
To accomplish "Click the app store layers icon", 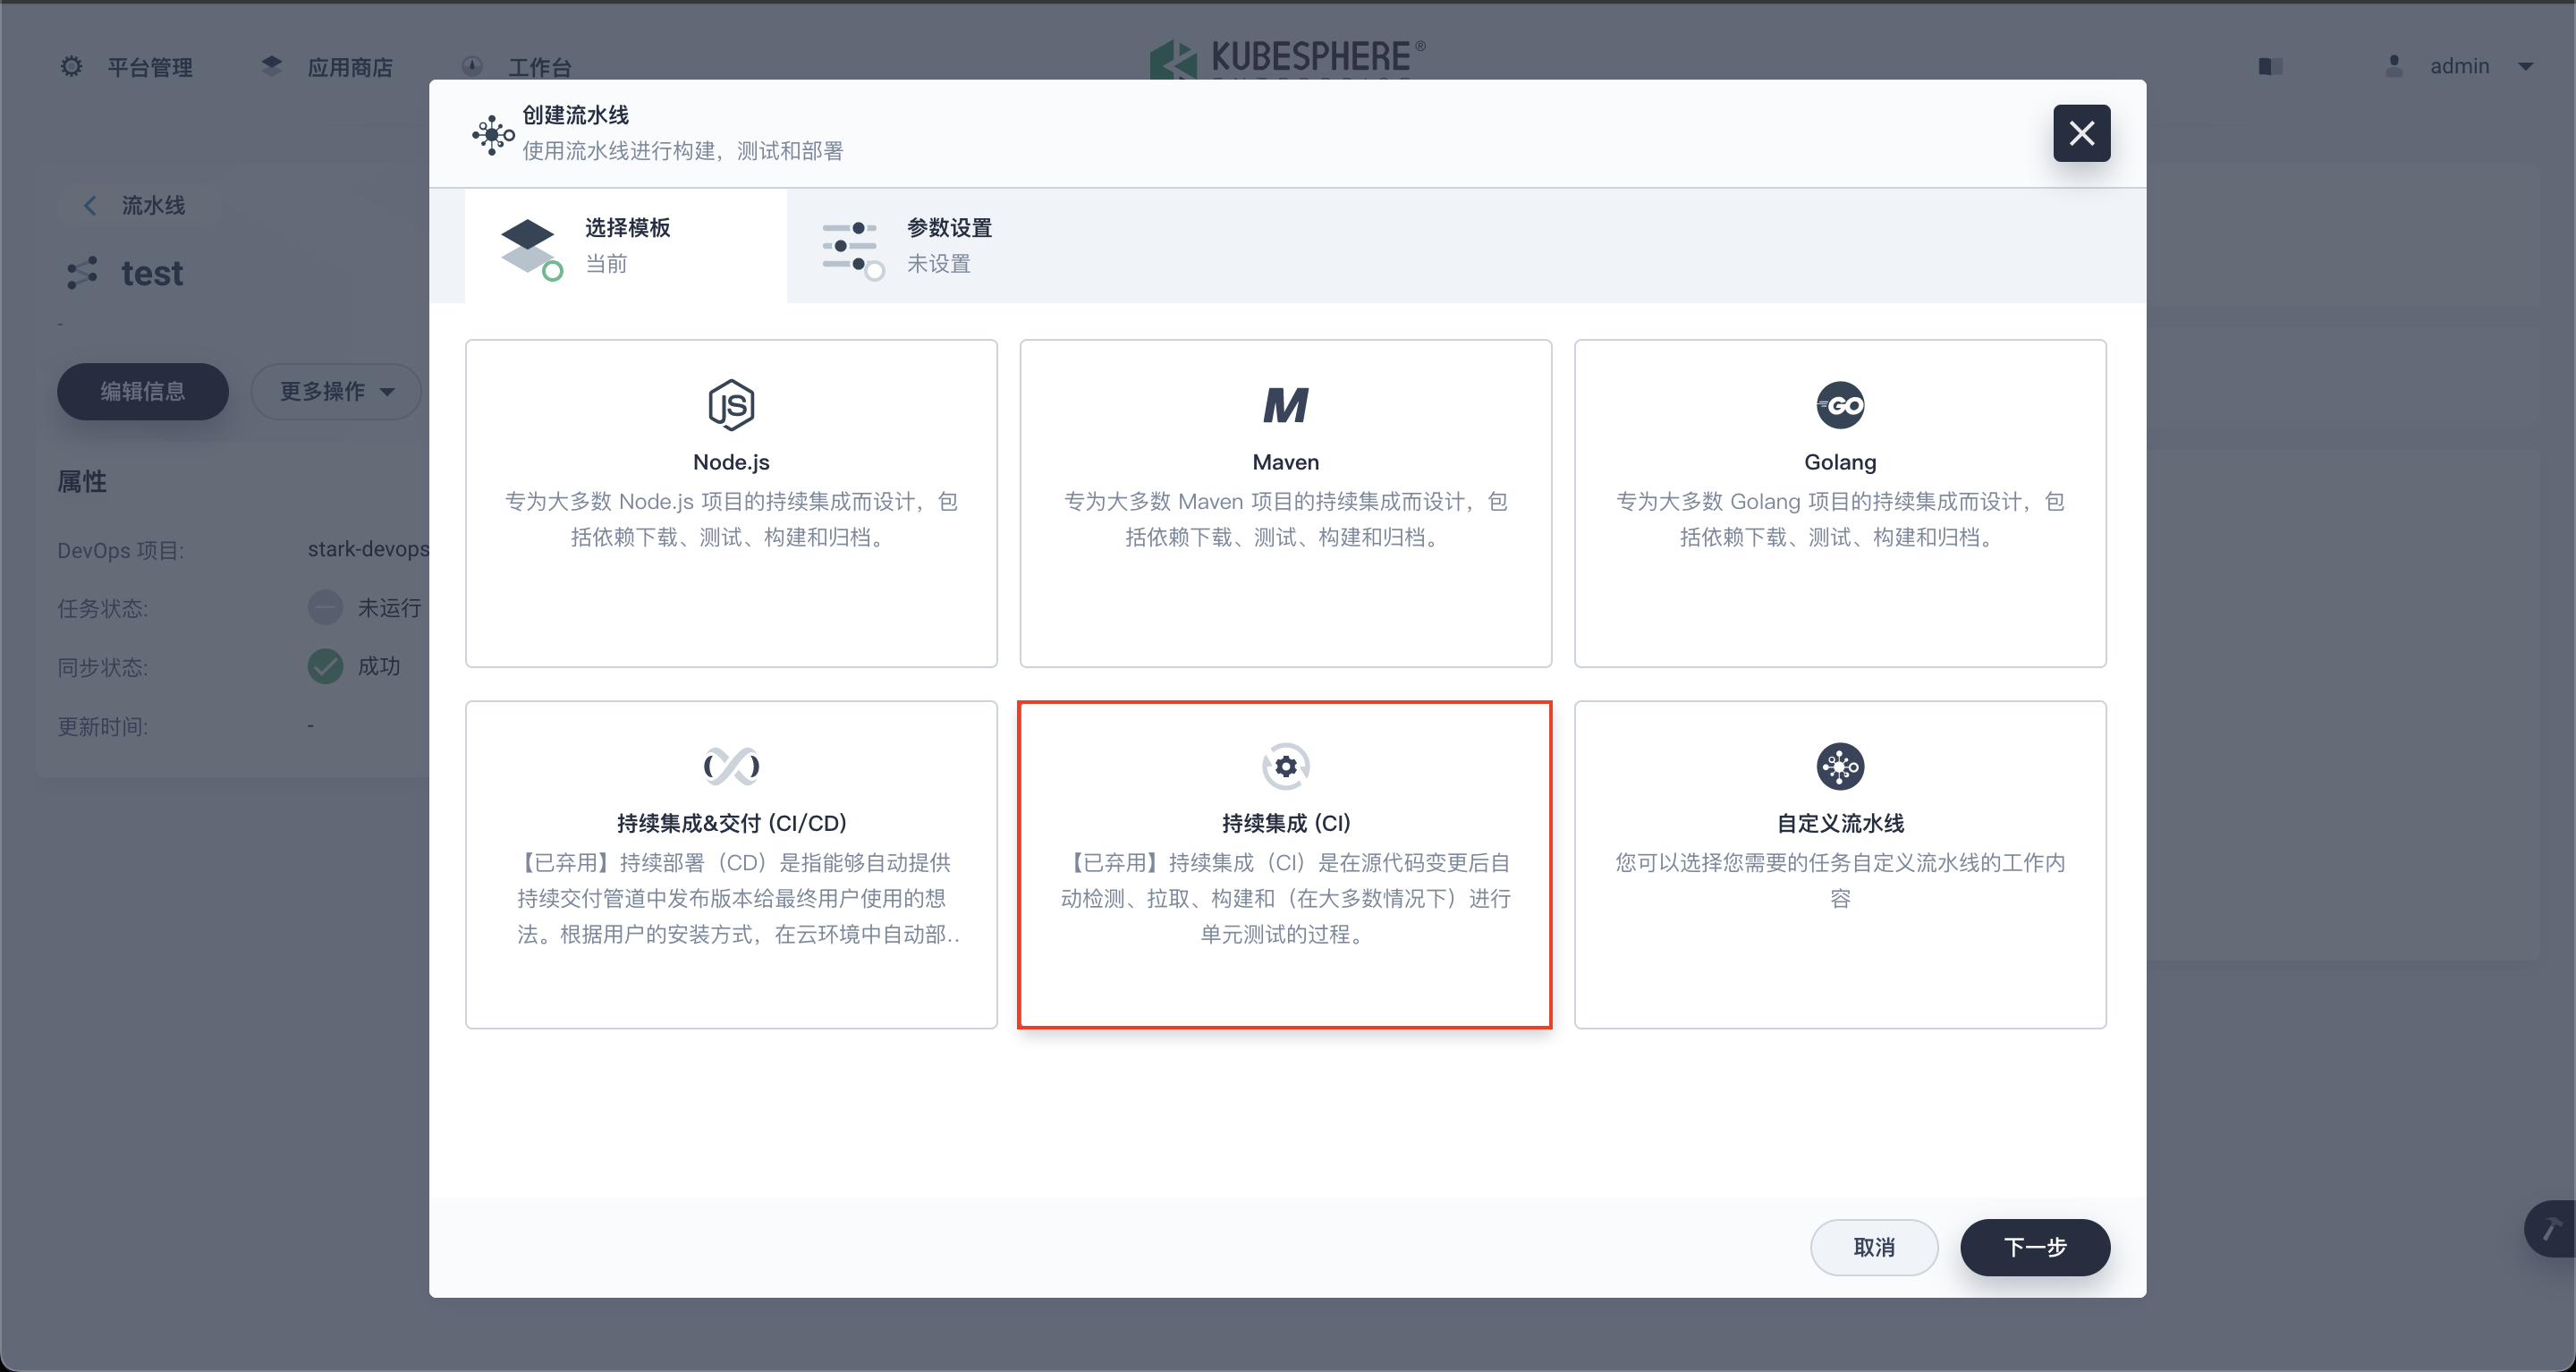I will click(x=271, y=66).
